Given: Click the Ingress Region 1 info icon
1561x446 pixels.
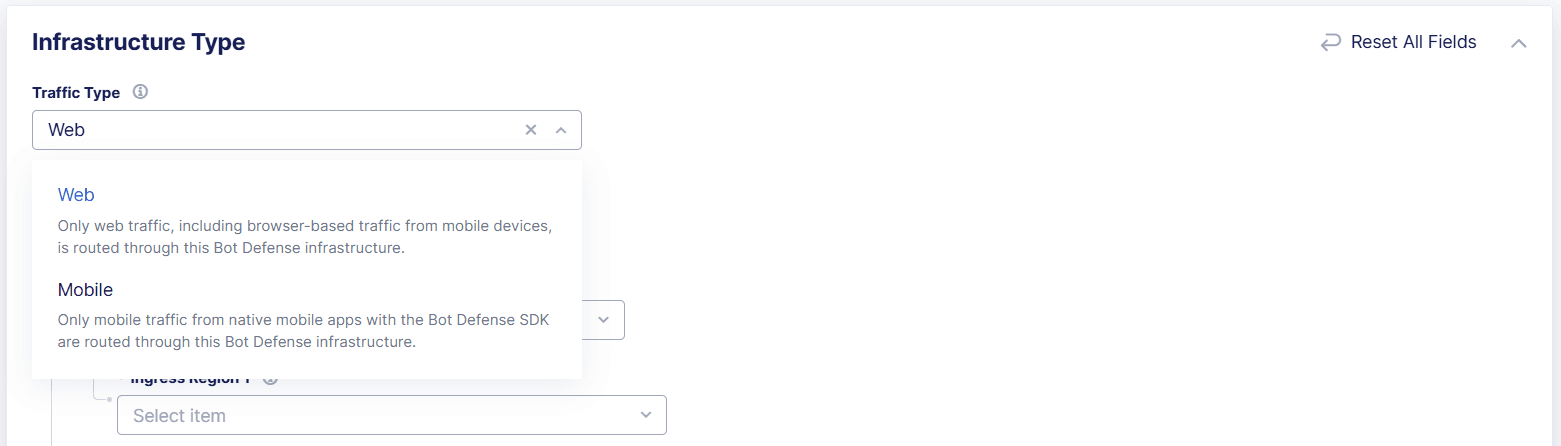Looking at the screenshot, I should point(269,380).
